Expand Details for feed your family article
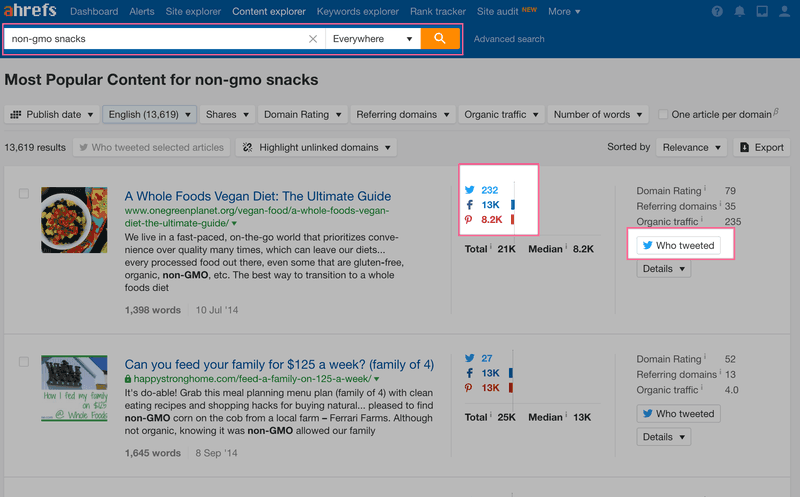 664,437
